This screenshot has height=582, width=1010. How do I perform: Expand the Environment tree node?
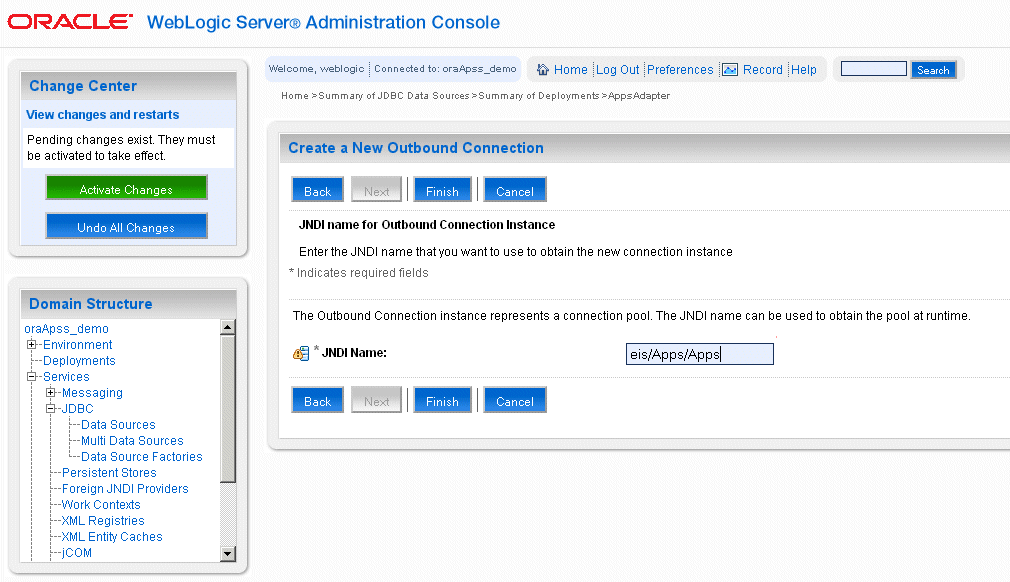click(31, 344)
